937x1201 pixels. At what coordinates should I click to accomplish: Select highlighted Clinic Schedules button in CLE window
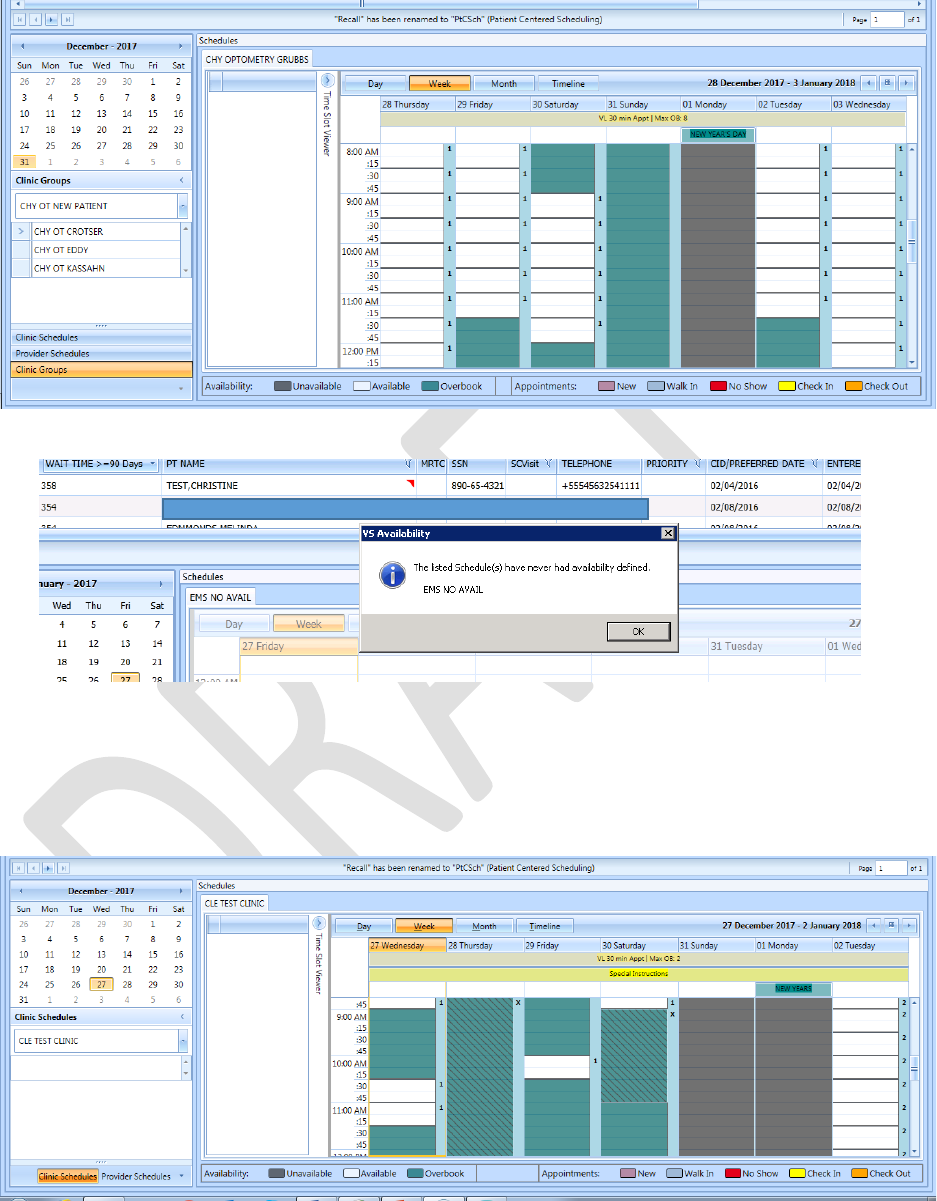click(68, 1177)
